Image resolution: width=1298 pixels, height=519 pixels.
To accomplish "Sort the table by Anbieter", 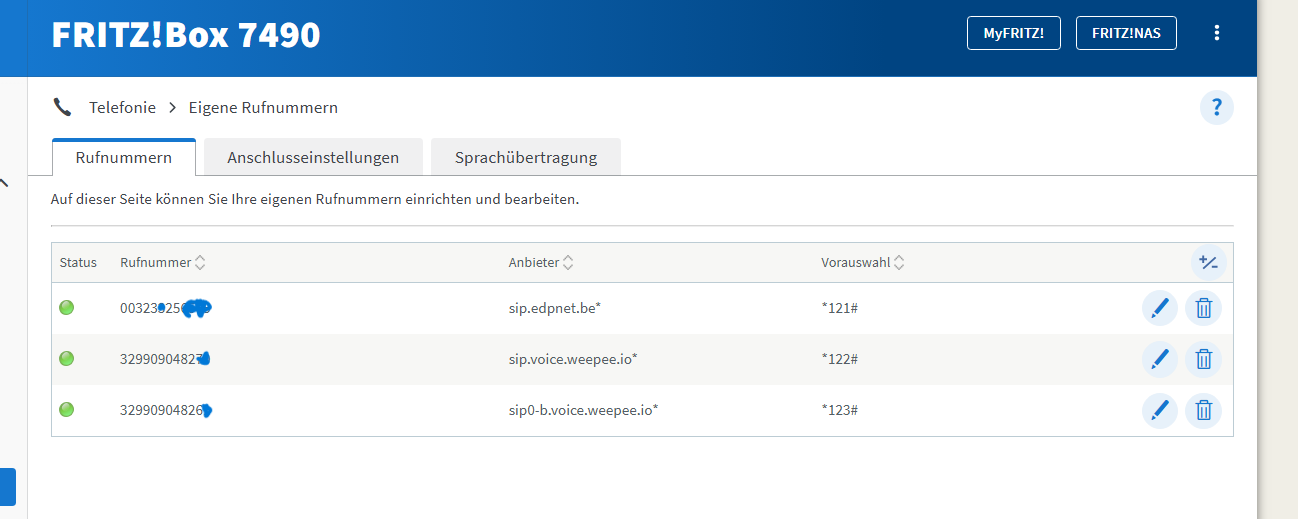I will [541, 263].
